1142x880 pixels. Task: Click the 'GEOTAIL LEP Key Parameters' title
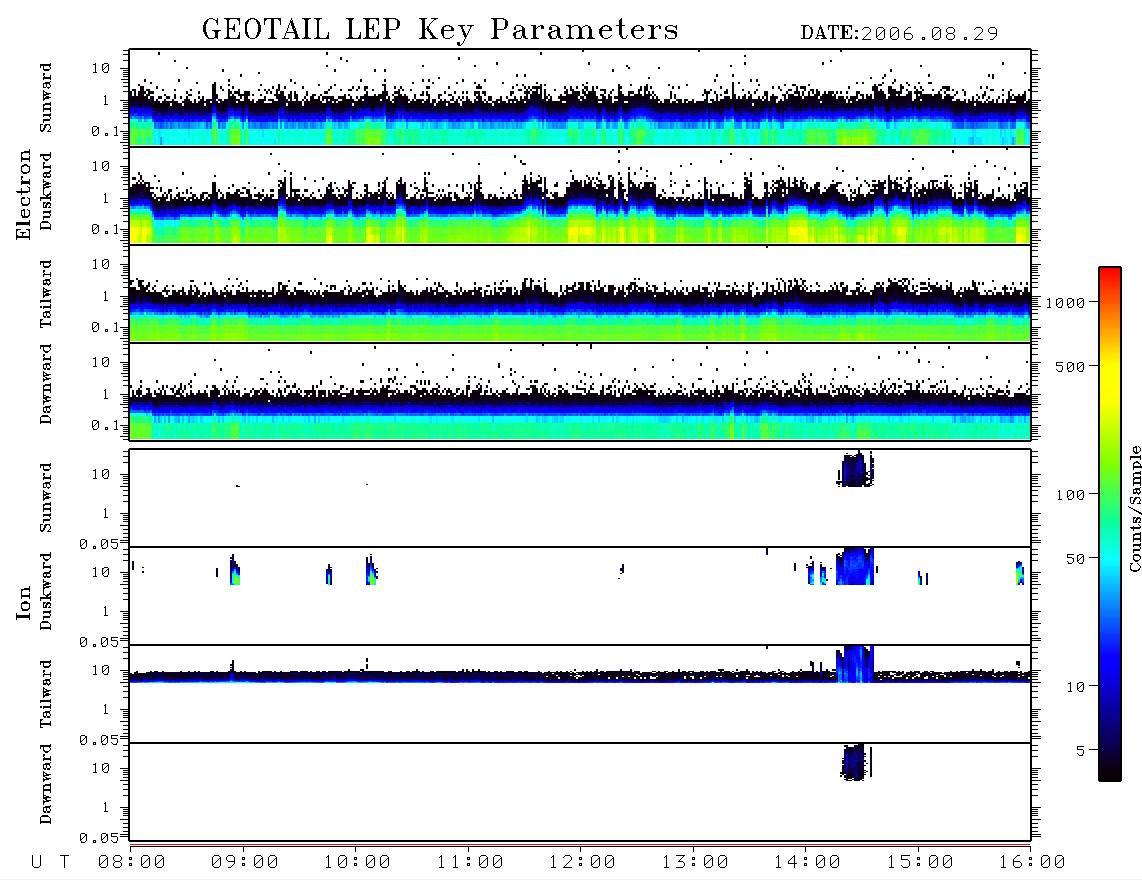point(440,30)
